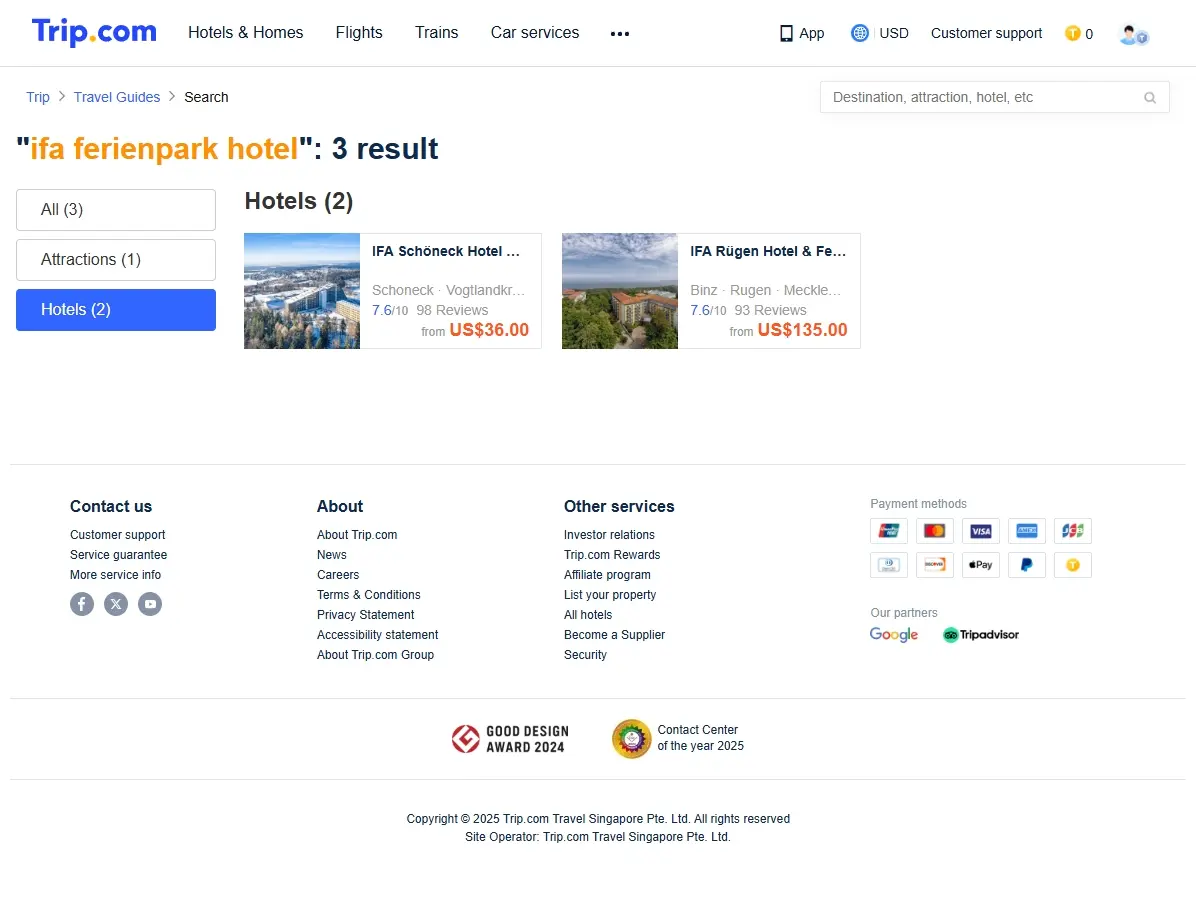Open the Trains menu
Viewport: 1196px width, 921px height.
(436, 33)
